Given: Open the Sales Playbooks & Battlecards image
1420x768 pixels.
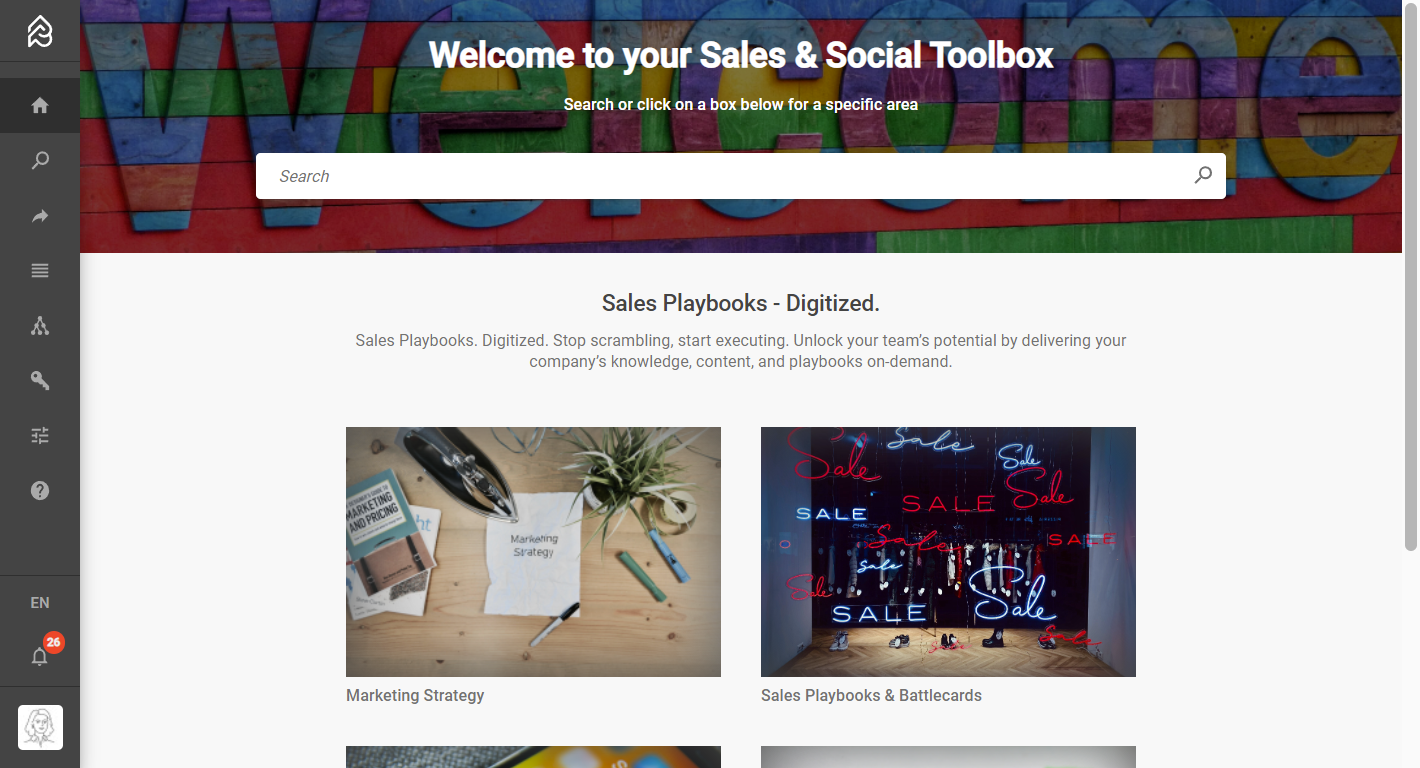Looking at the screenshot, I should point(948,552).
